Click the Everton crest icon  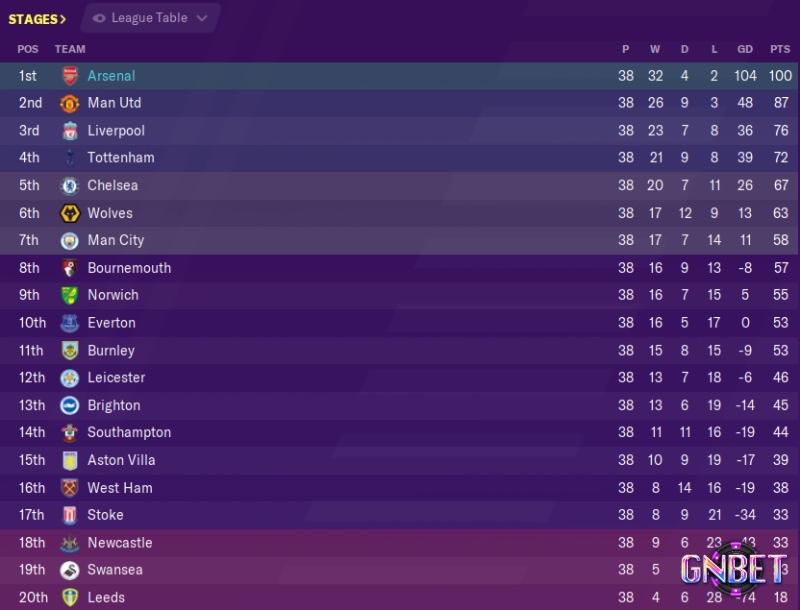point(69,323)
